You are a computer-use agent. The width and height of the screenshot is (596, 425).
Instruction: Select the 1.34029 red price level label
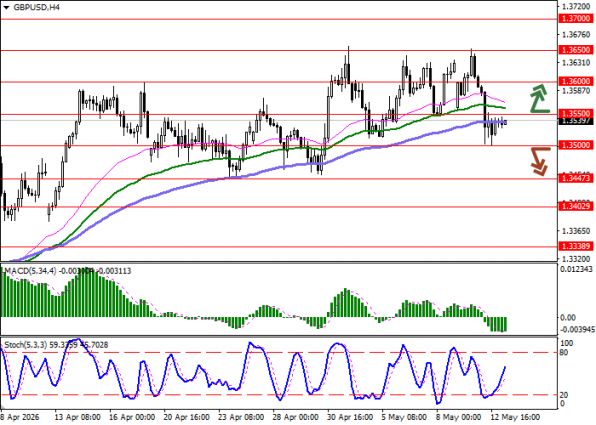click(x=575, y=206)
